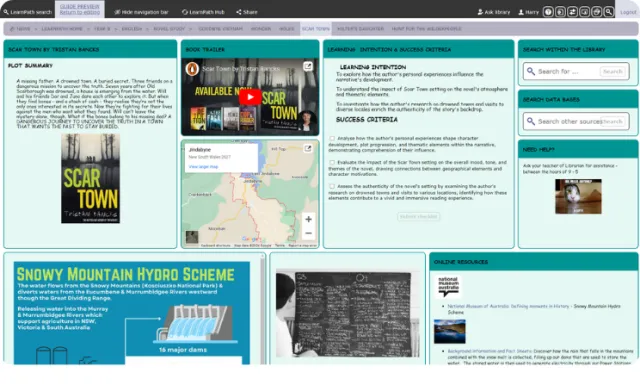Image resolution: width=640 pixels, height=385 pixels.
Task: Play the Scar Town book trailer video
Action: 250,97
